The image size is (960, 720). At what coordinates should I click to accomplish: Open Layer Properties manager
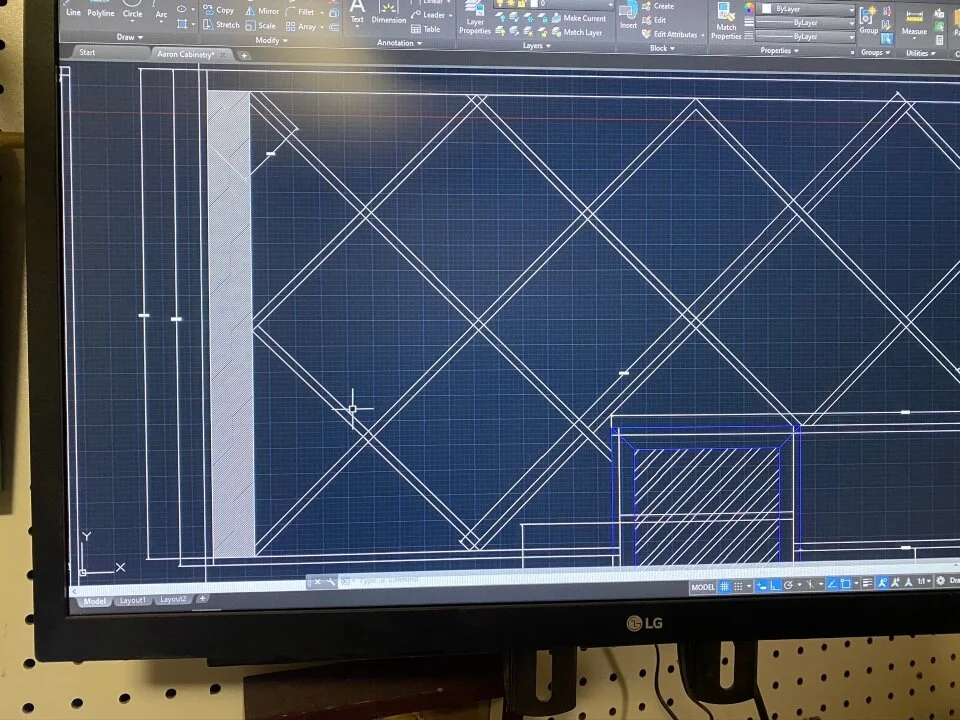click(x=475, y=18)
